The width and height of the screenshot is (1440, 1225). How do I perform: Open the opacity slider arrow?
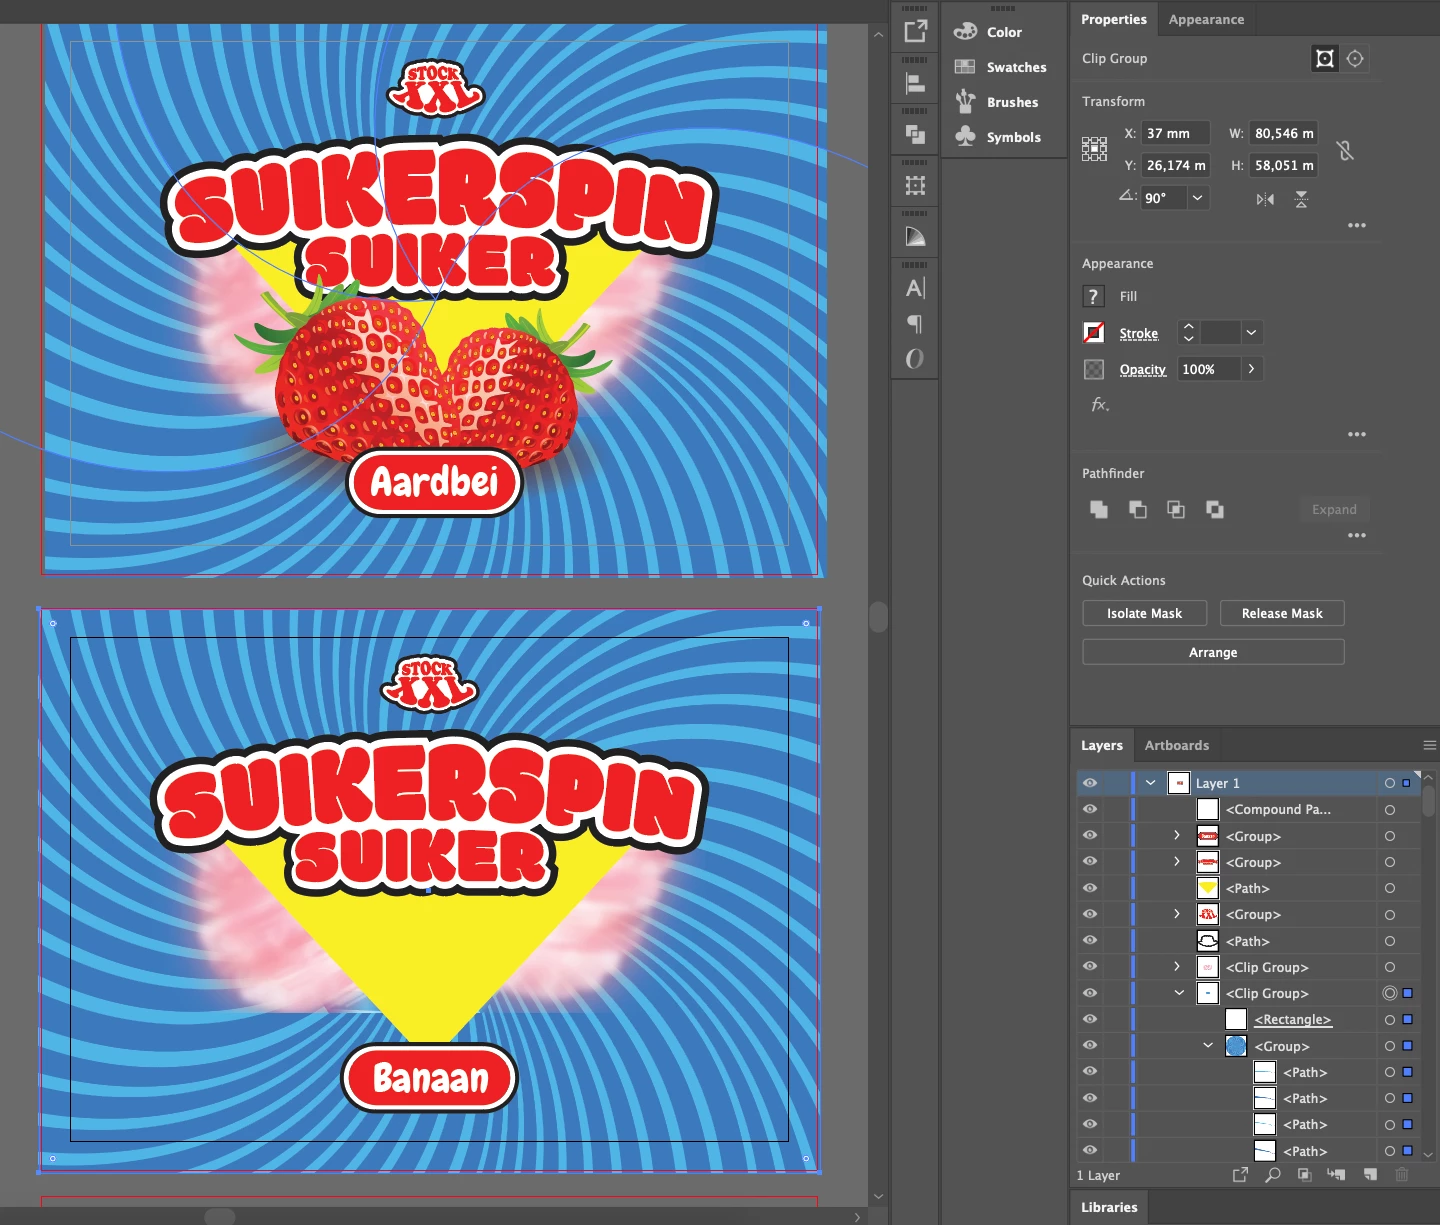(x=1252, y=369)
